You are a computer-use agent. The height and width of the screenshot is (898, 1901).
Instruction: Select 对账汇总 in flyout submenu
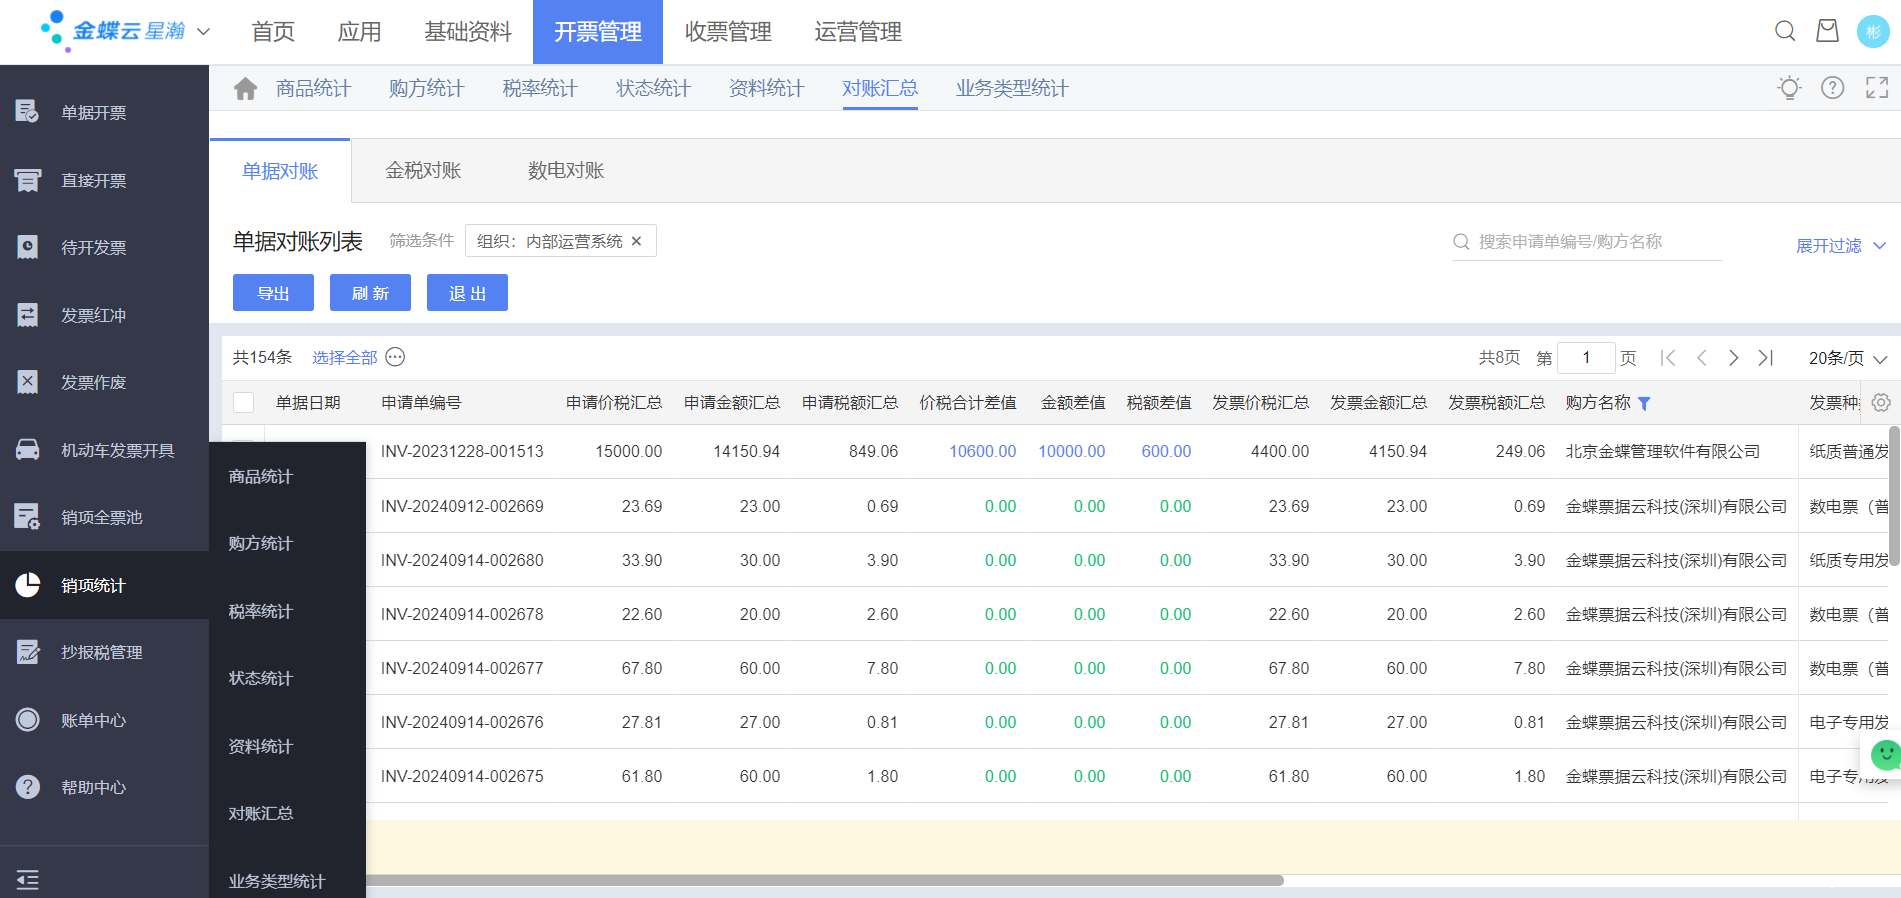[260, 813]
